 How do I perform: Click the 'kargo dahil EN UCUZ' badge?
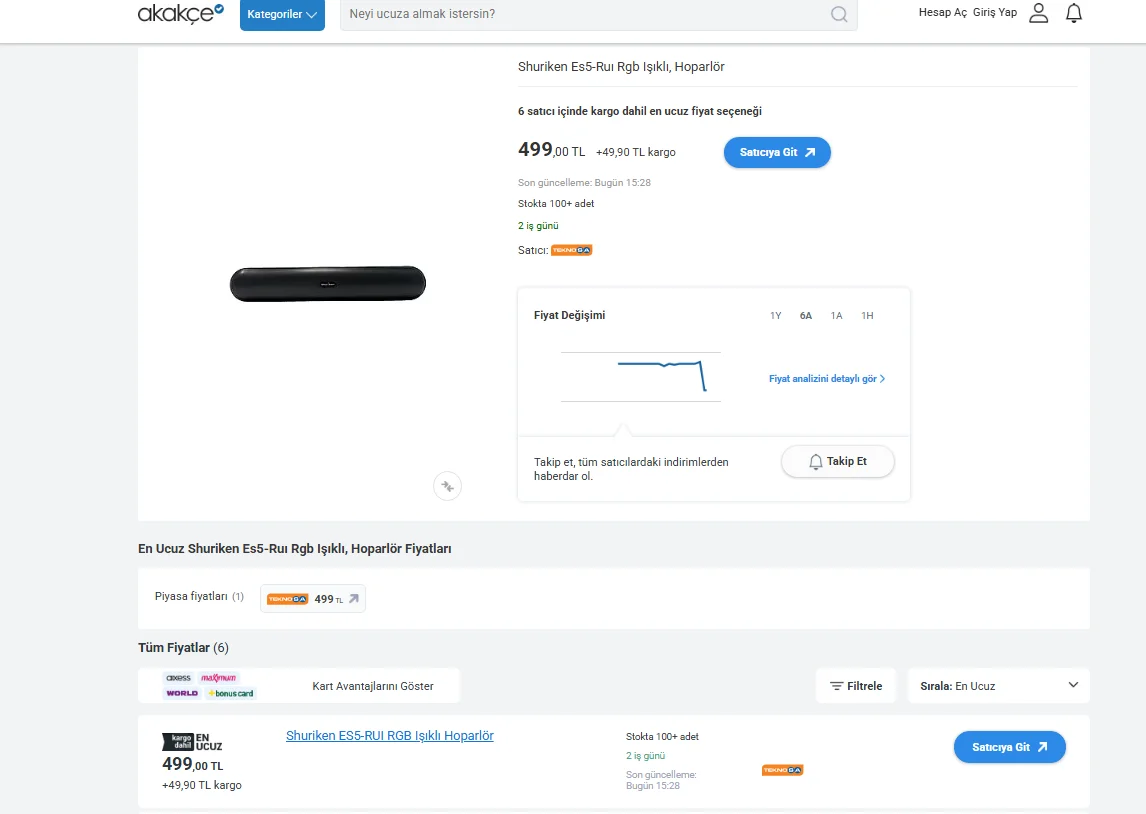click(x=192, y=742)
